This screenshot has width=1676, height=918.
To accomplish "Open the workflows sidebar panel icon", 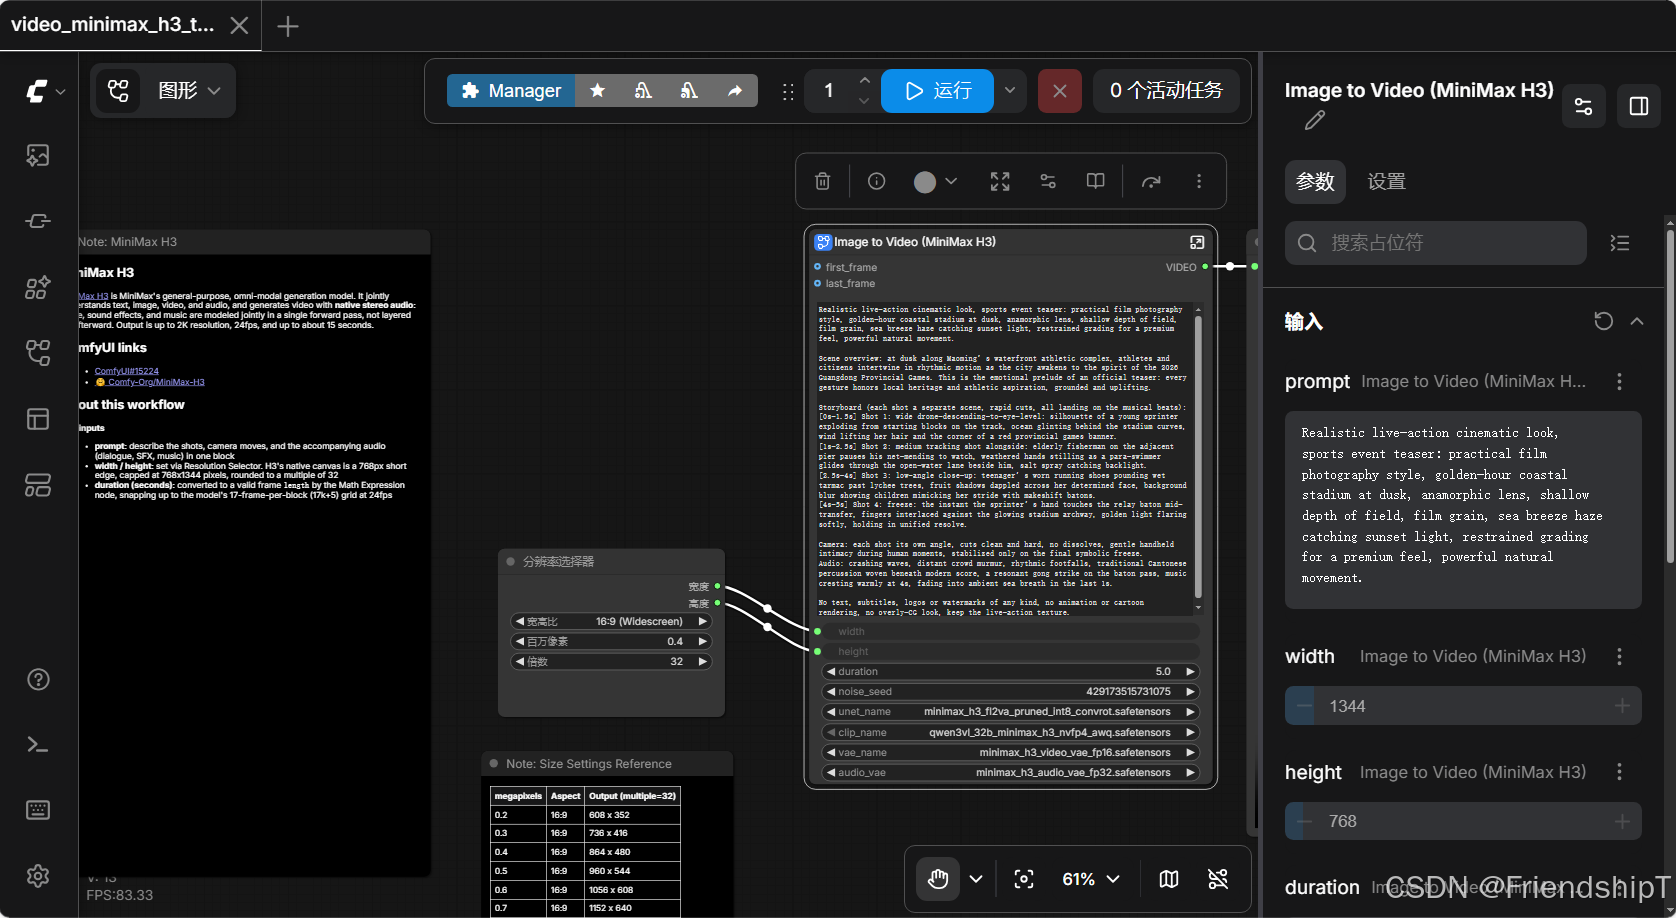I will click(38, 352).
